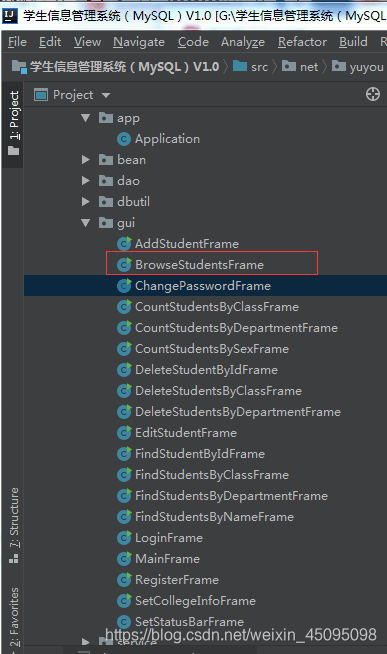This screenshot has height=654, width=387.
Task: Click the DeleteStudentsByClassFrame class icon
Action: coord(124,391)
